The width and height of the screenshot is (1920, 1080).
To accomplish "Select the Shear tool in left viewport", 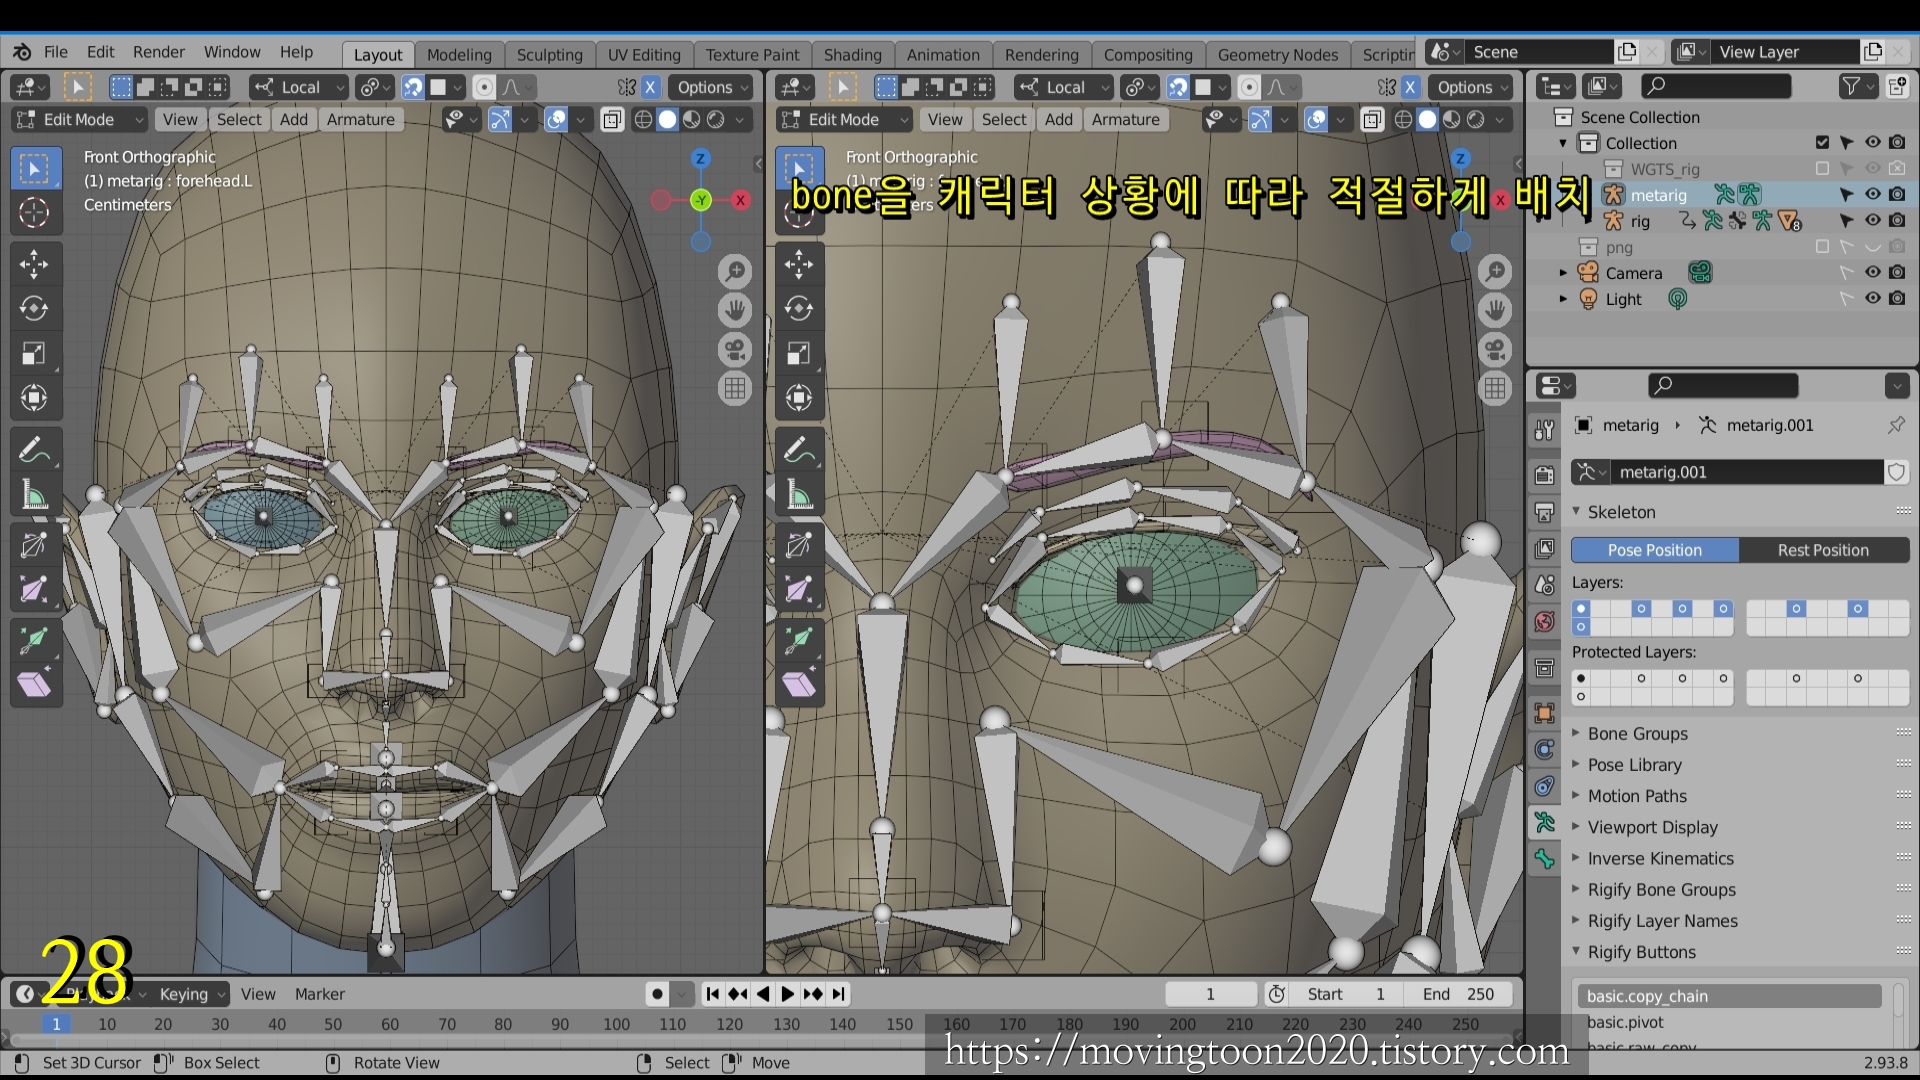I will coord(34,685).
